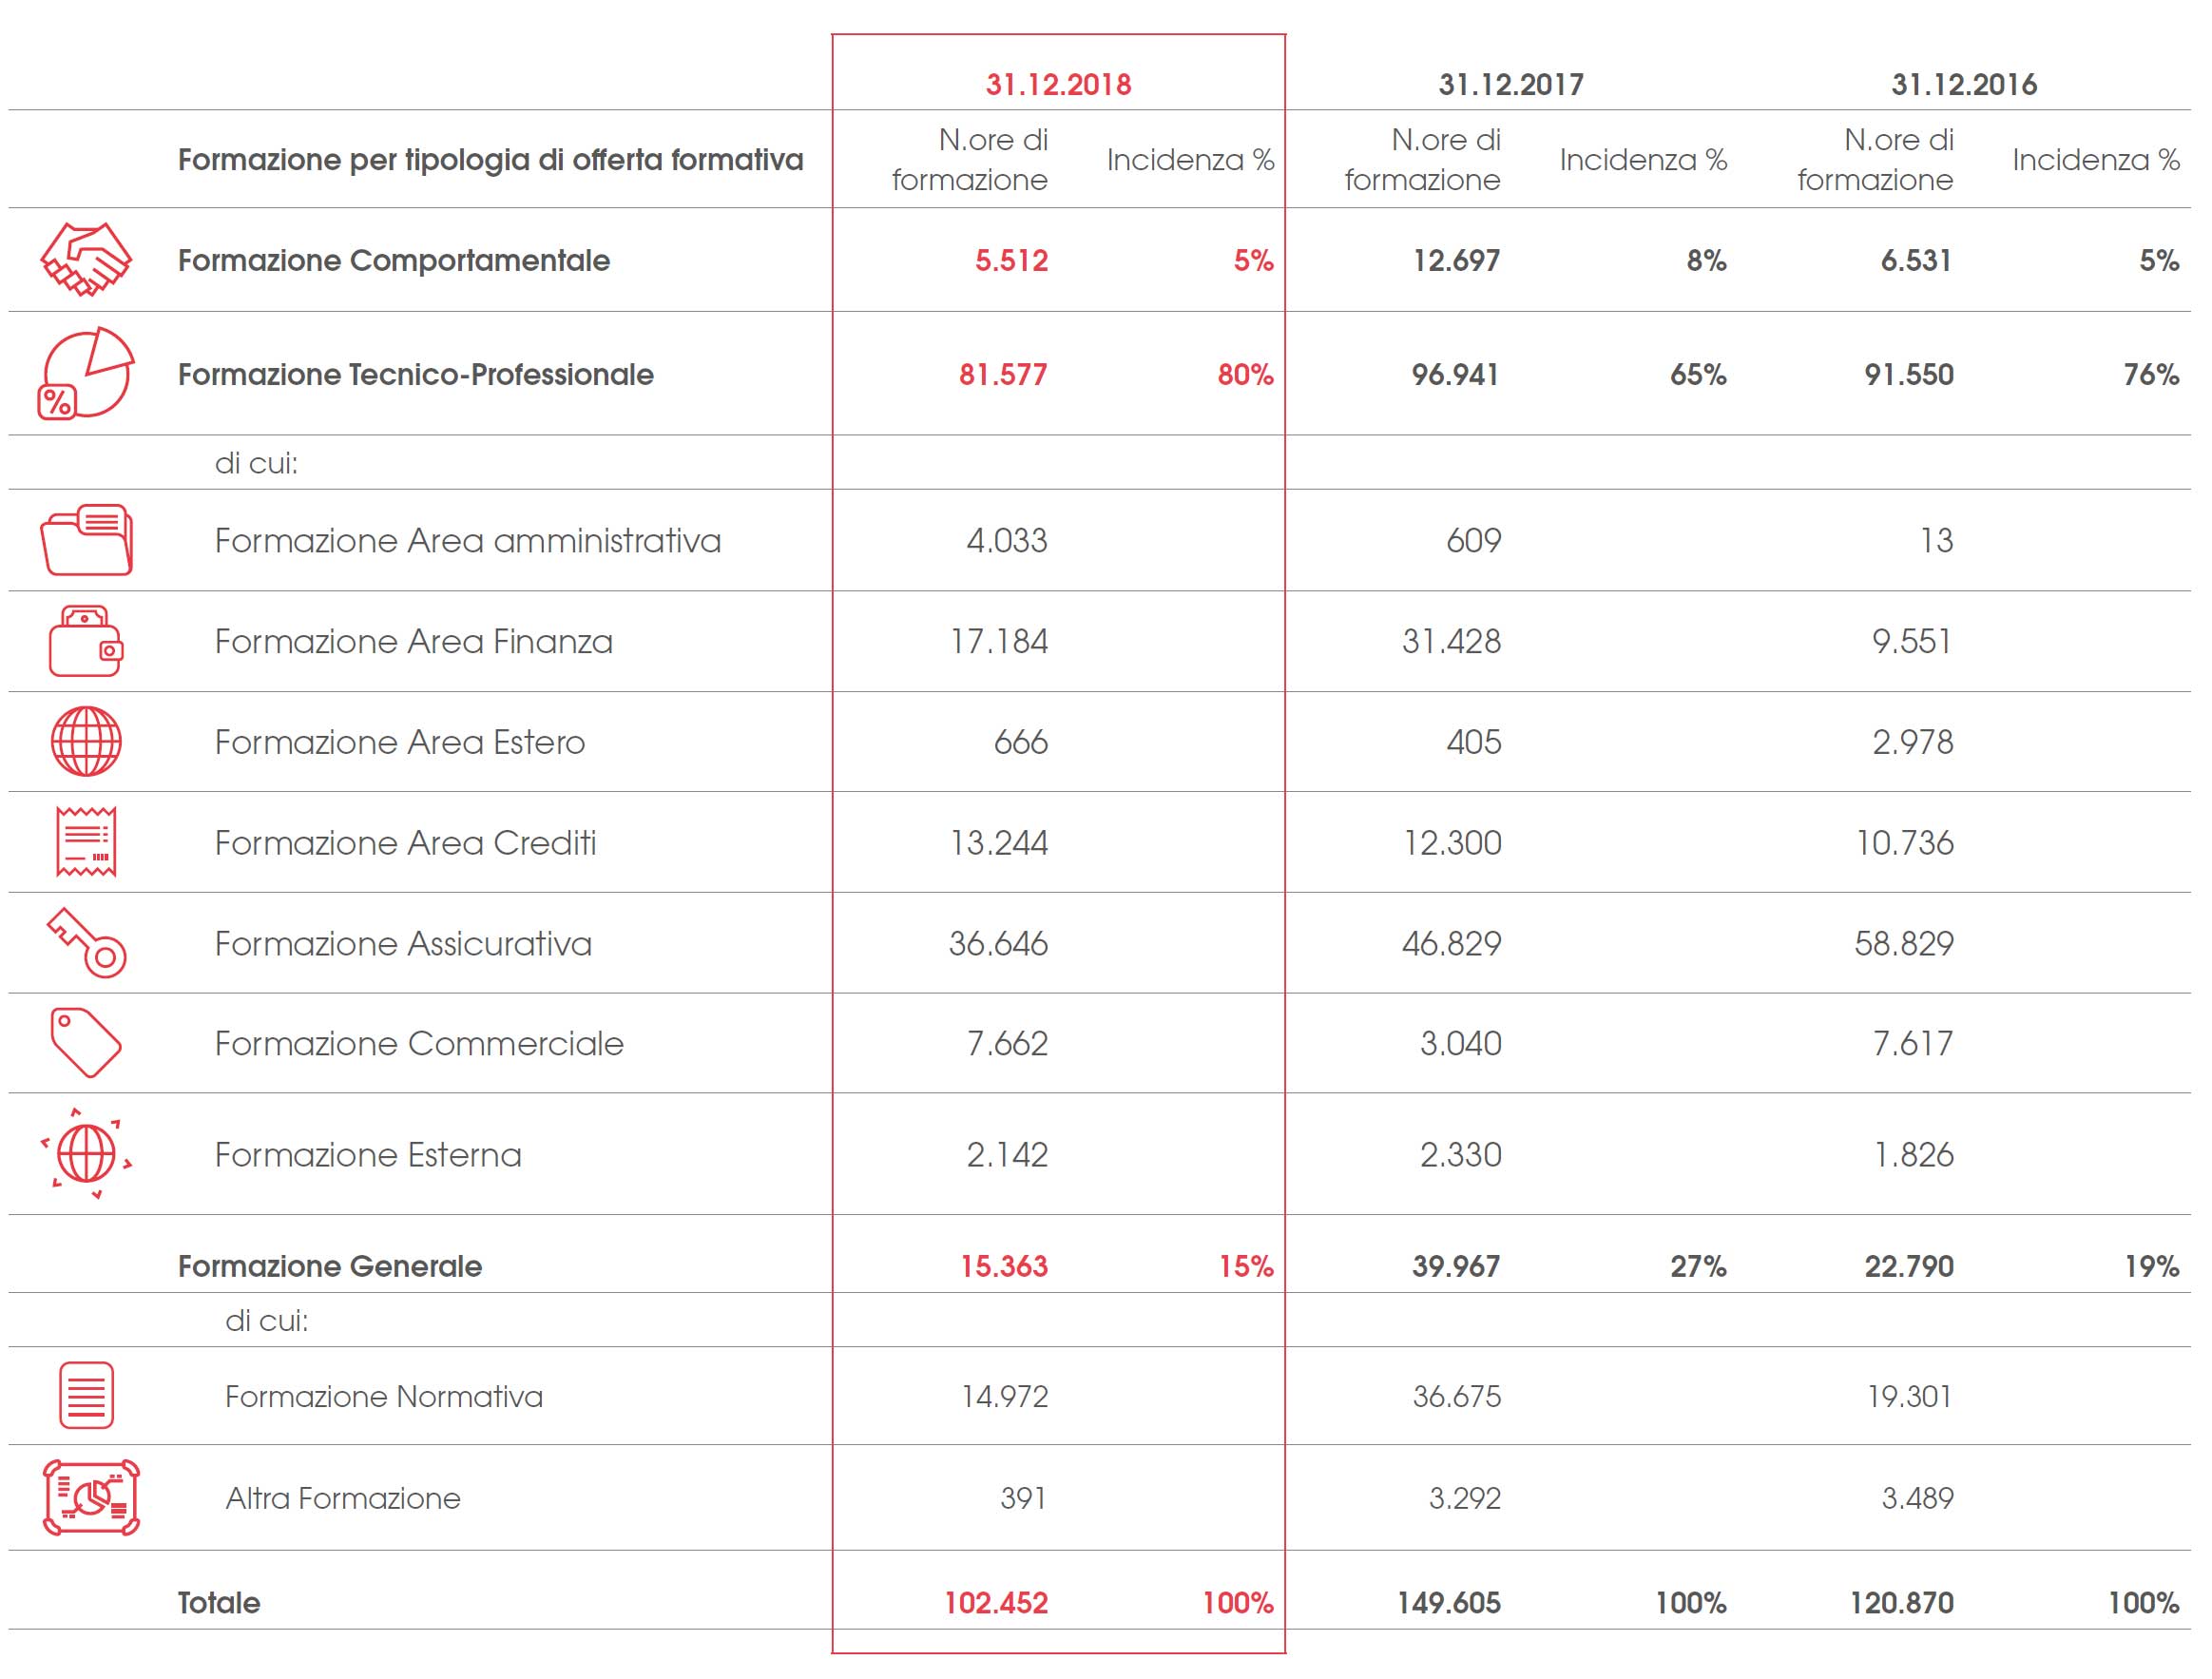This screenshot has width=2212, height=1679.
Task: Click the table title Formazione per tipologia
Action: click(x=490, y=160)
